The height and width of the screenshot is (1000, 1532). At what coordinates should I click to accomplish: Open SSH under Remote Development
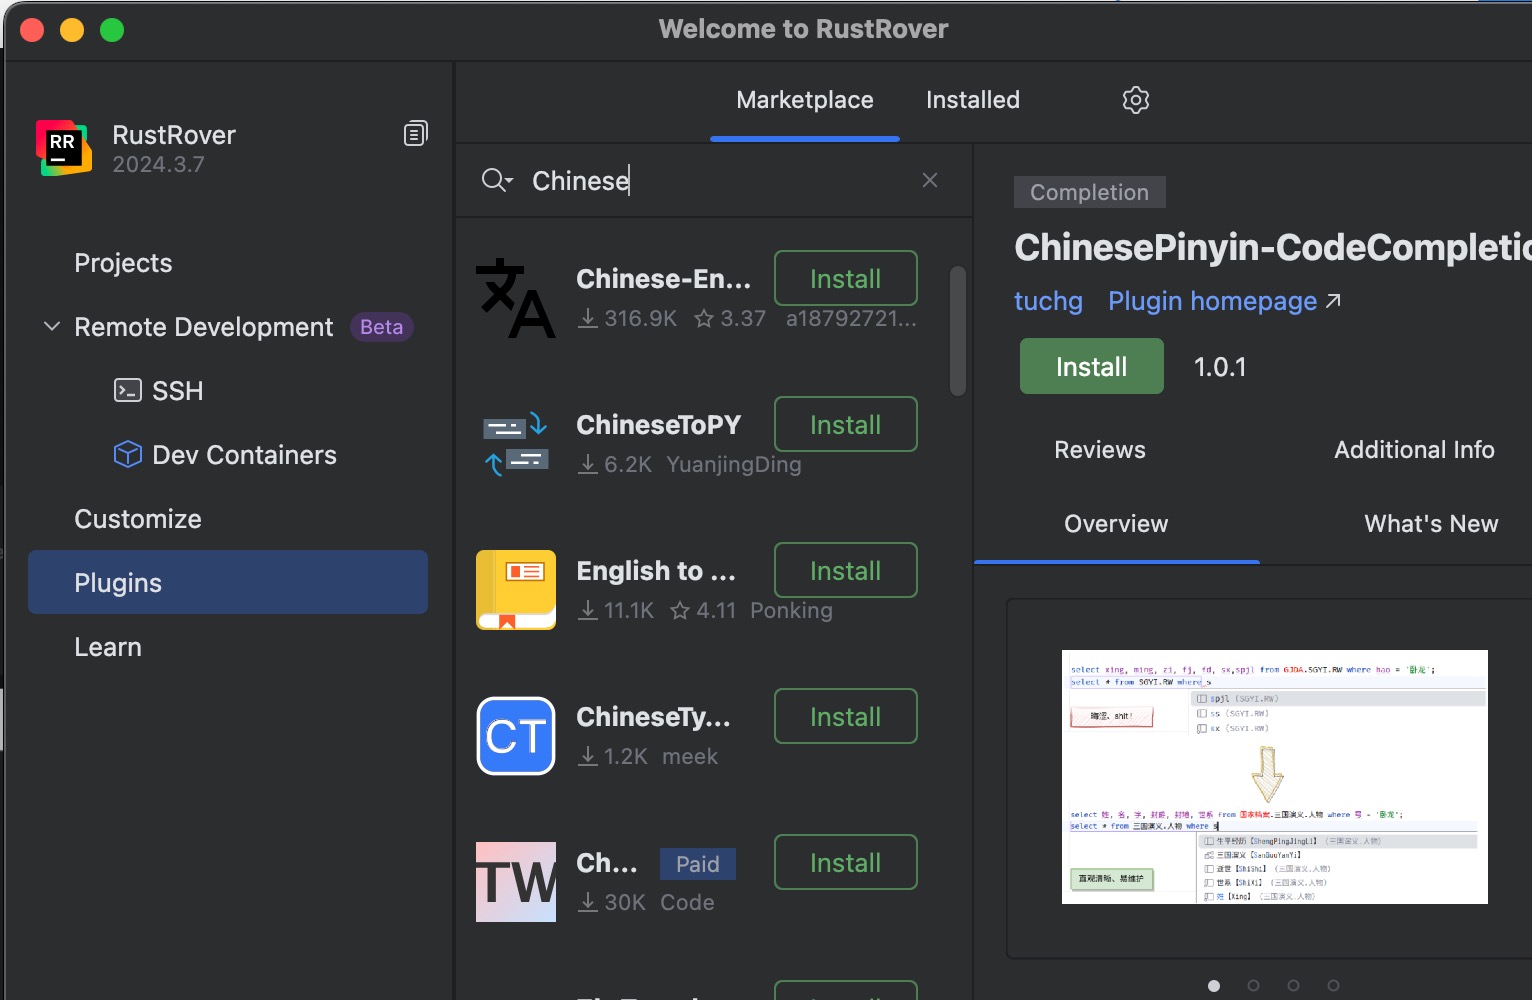coord(176,391)
